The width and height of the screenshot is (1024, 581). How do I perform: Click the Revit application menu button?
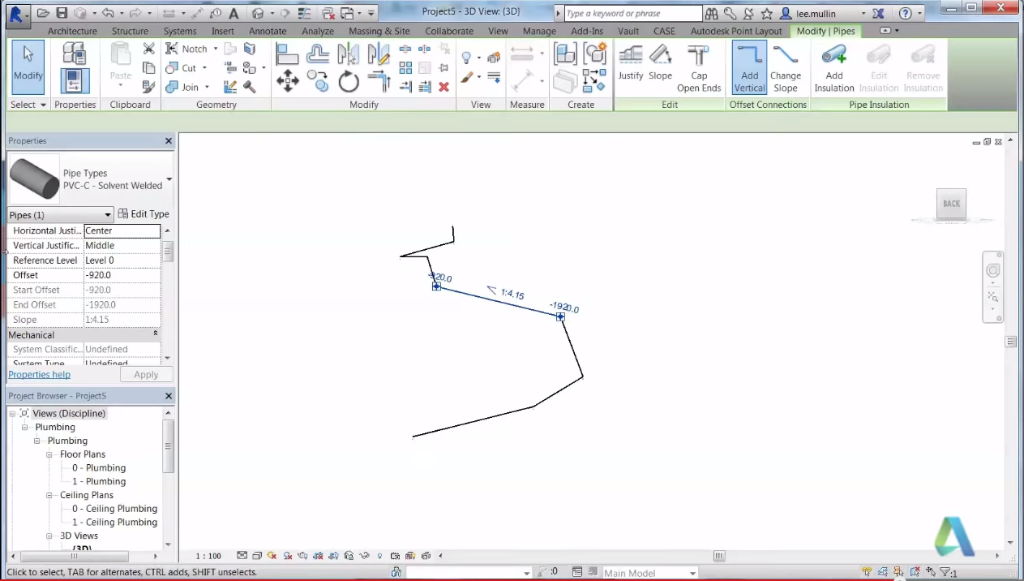pyautogui.click(x=16, y=14)
